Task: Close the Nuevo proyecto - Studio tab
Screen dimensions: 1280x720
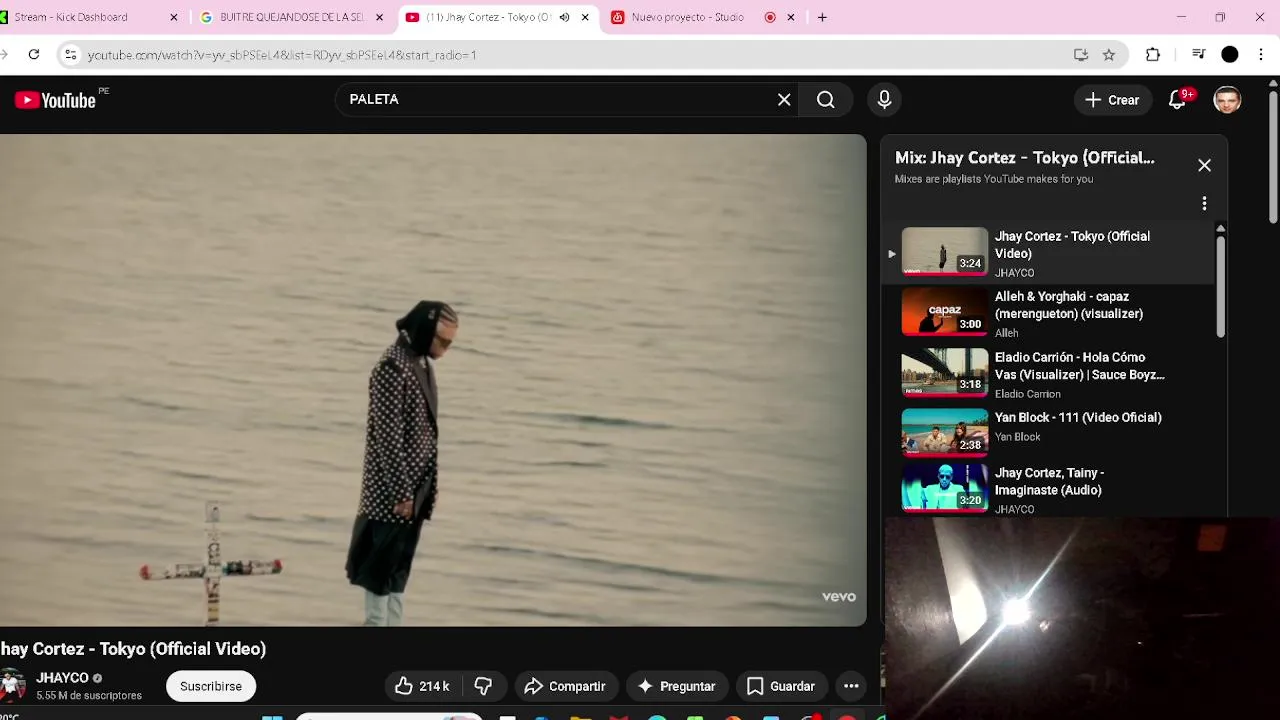Action: pos(791,17)
